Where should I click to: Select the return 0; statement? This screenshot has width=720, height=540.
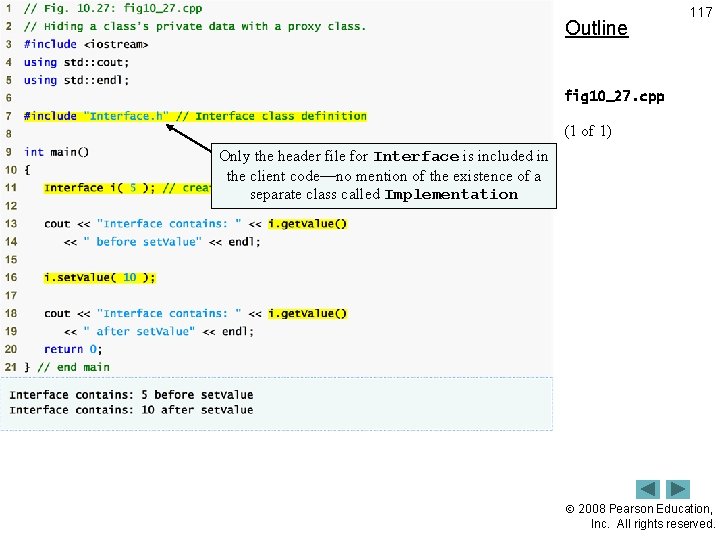73,349
